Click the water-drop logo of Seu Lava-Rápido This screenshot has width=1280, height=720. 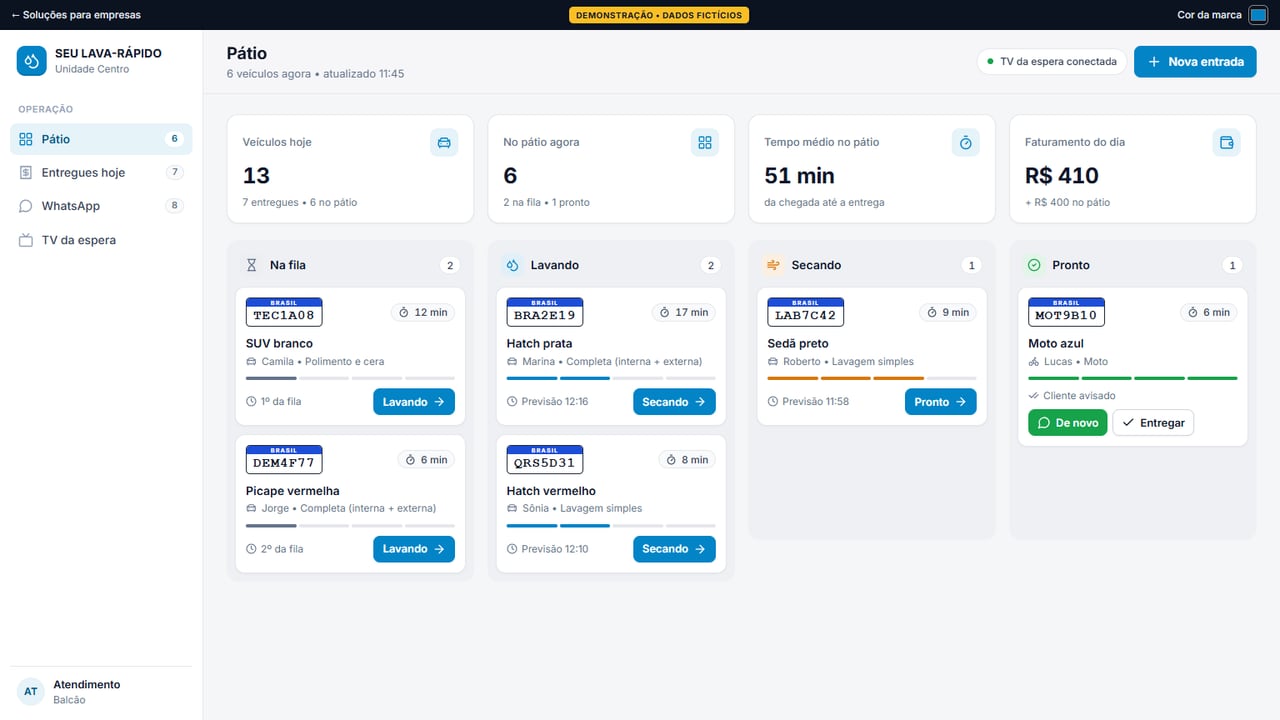[x=32, y=61]
